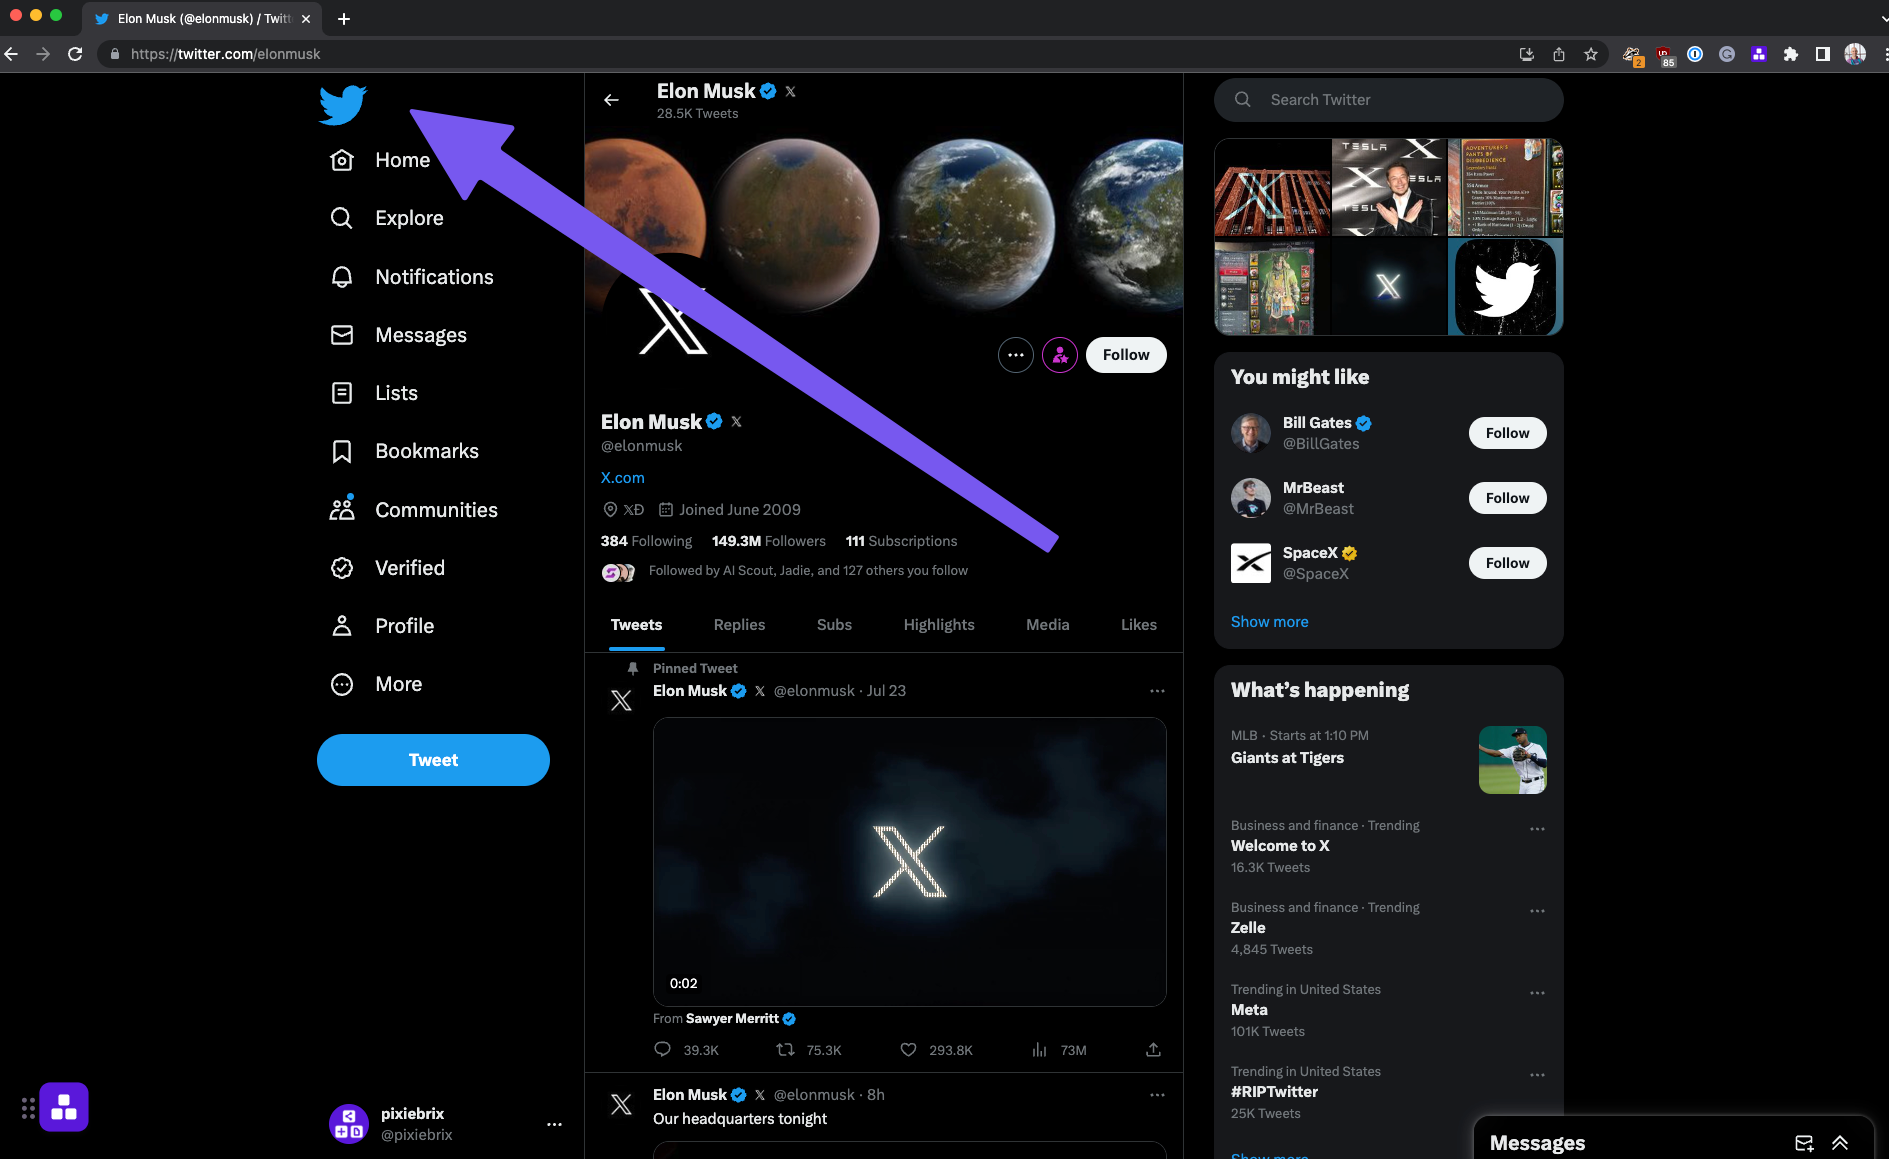The width and height of the screenshot is (1889, 1159).
Task: Compose a new message in Messages drawer
Action: pos(1804,1143)
